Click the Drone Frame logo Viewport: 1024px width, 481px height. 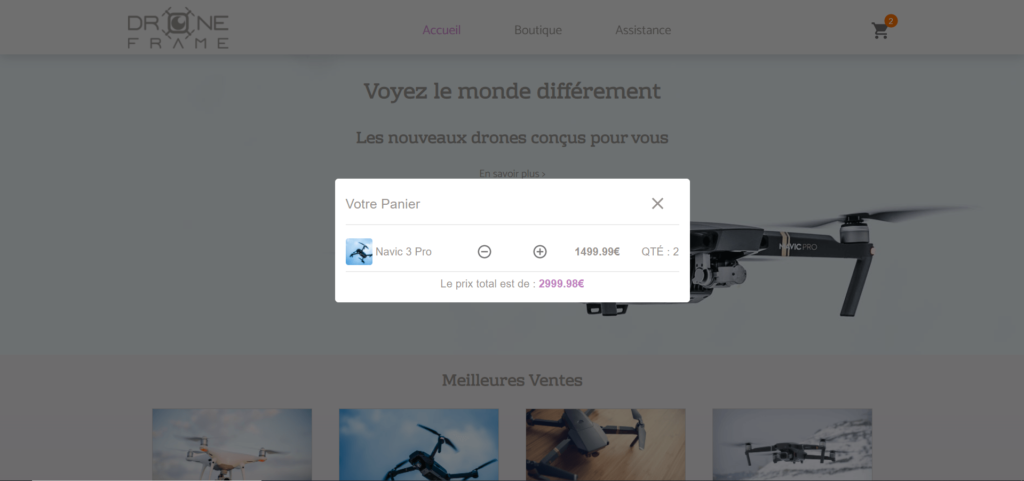coord(178,29)
